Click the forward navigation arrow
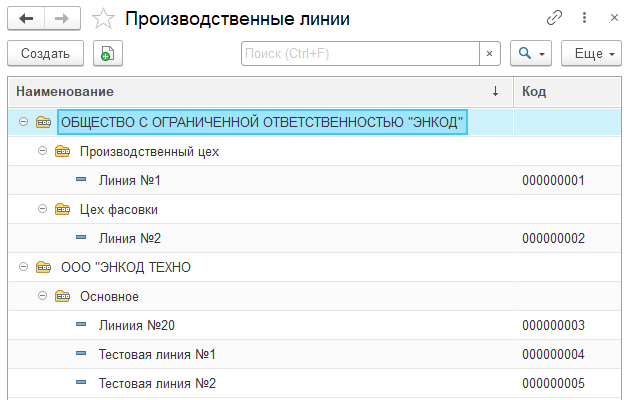The image size is (624, 400). click(x=62, y=18)
